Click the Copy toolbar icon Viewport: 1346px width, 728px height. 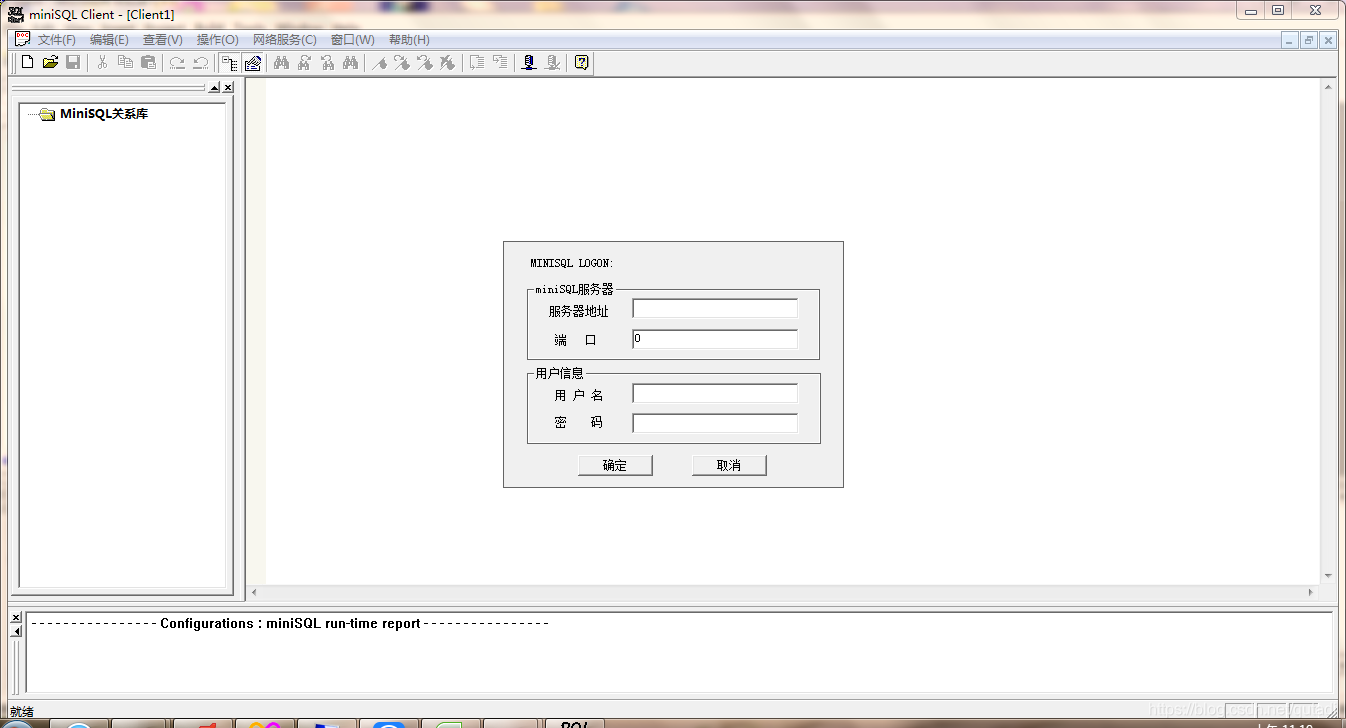click(125, 62)
